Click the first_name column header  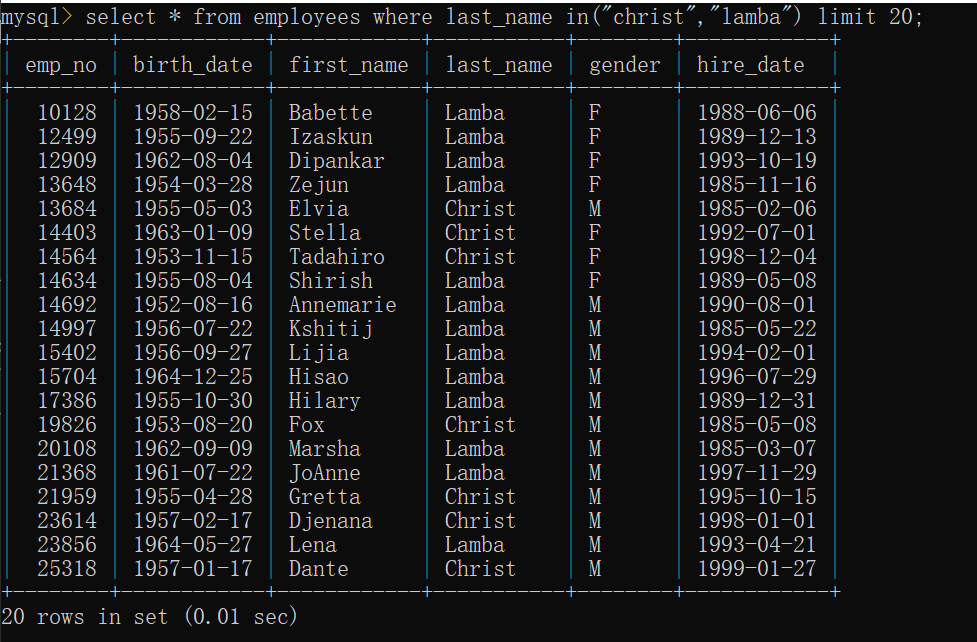(x=348, y=65)
